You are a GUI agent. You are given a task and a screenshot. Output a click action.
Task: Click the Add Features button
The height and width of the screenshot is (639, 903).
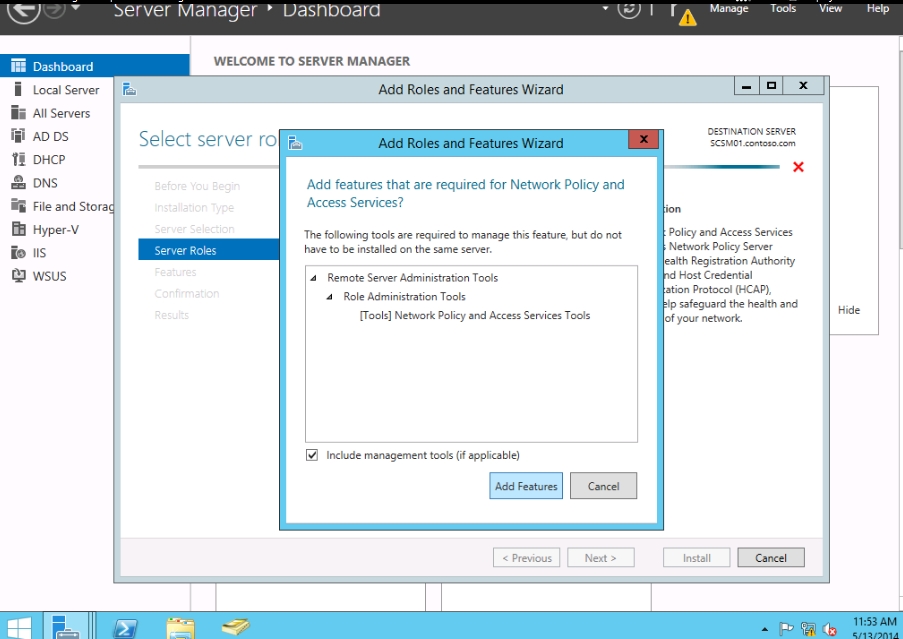click(x=526, y=486)
